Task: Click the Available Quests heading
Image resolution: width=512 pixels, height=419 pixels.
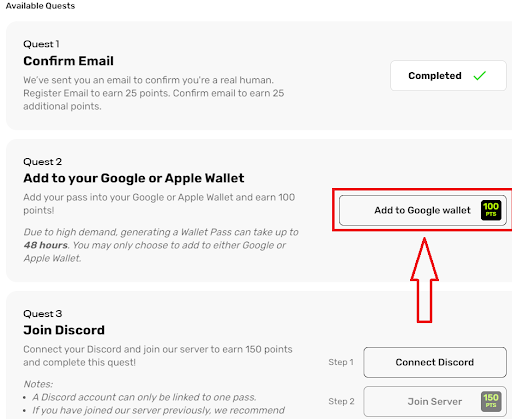Action: [x=40, y=6]
